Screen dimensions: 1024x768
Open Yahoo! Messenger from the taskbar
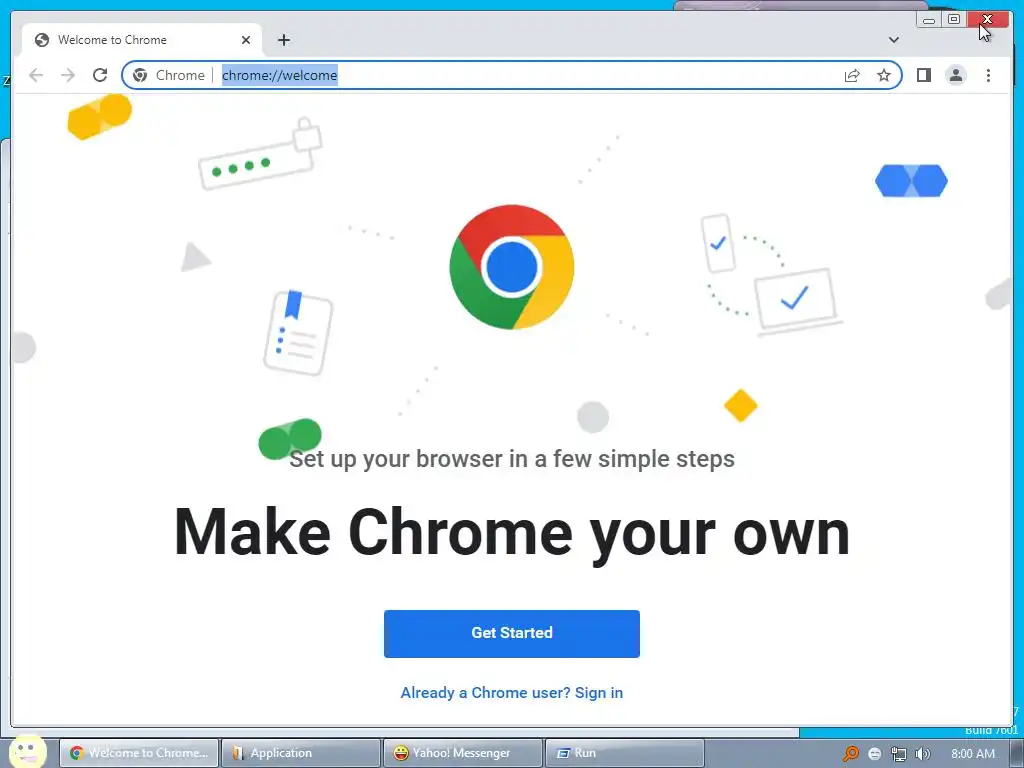[x=463, y=753]
